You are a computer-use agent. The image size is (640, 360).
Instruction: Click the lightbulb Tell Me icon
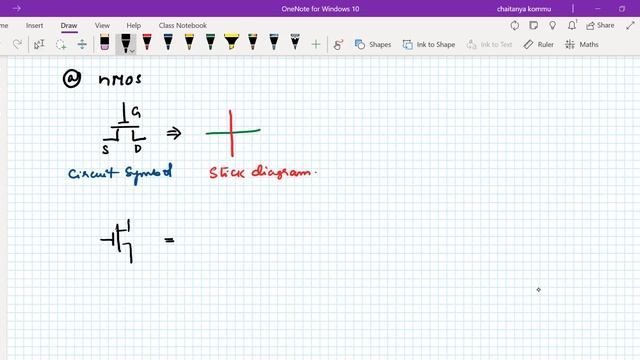point(553,25)
